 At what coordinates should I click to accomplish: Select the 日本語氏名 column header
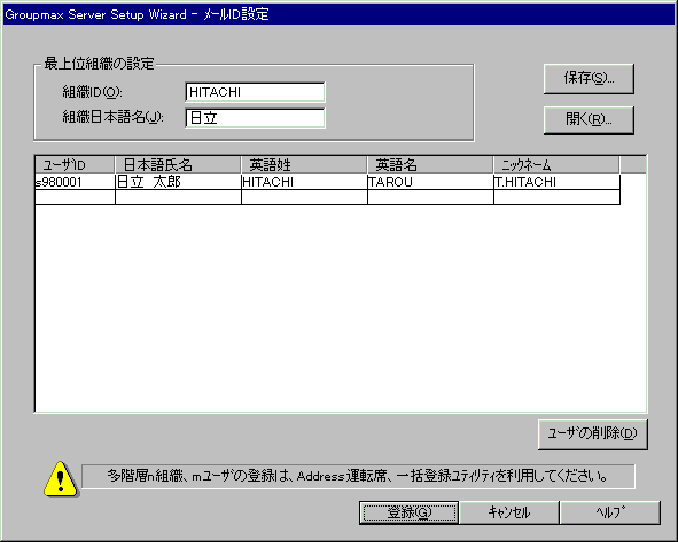[178, 165]
